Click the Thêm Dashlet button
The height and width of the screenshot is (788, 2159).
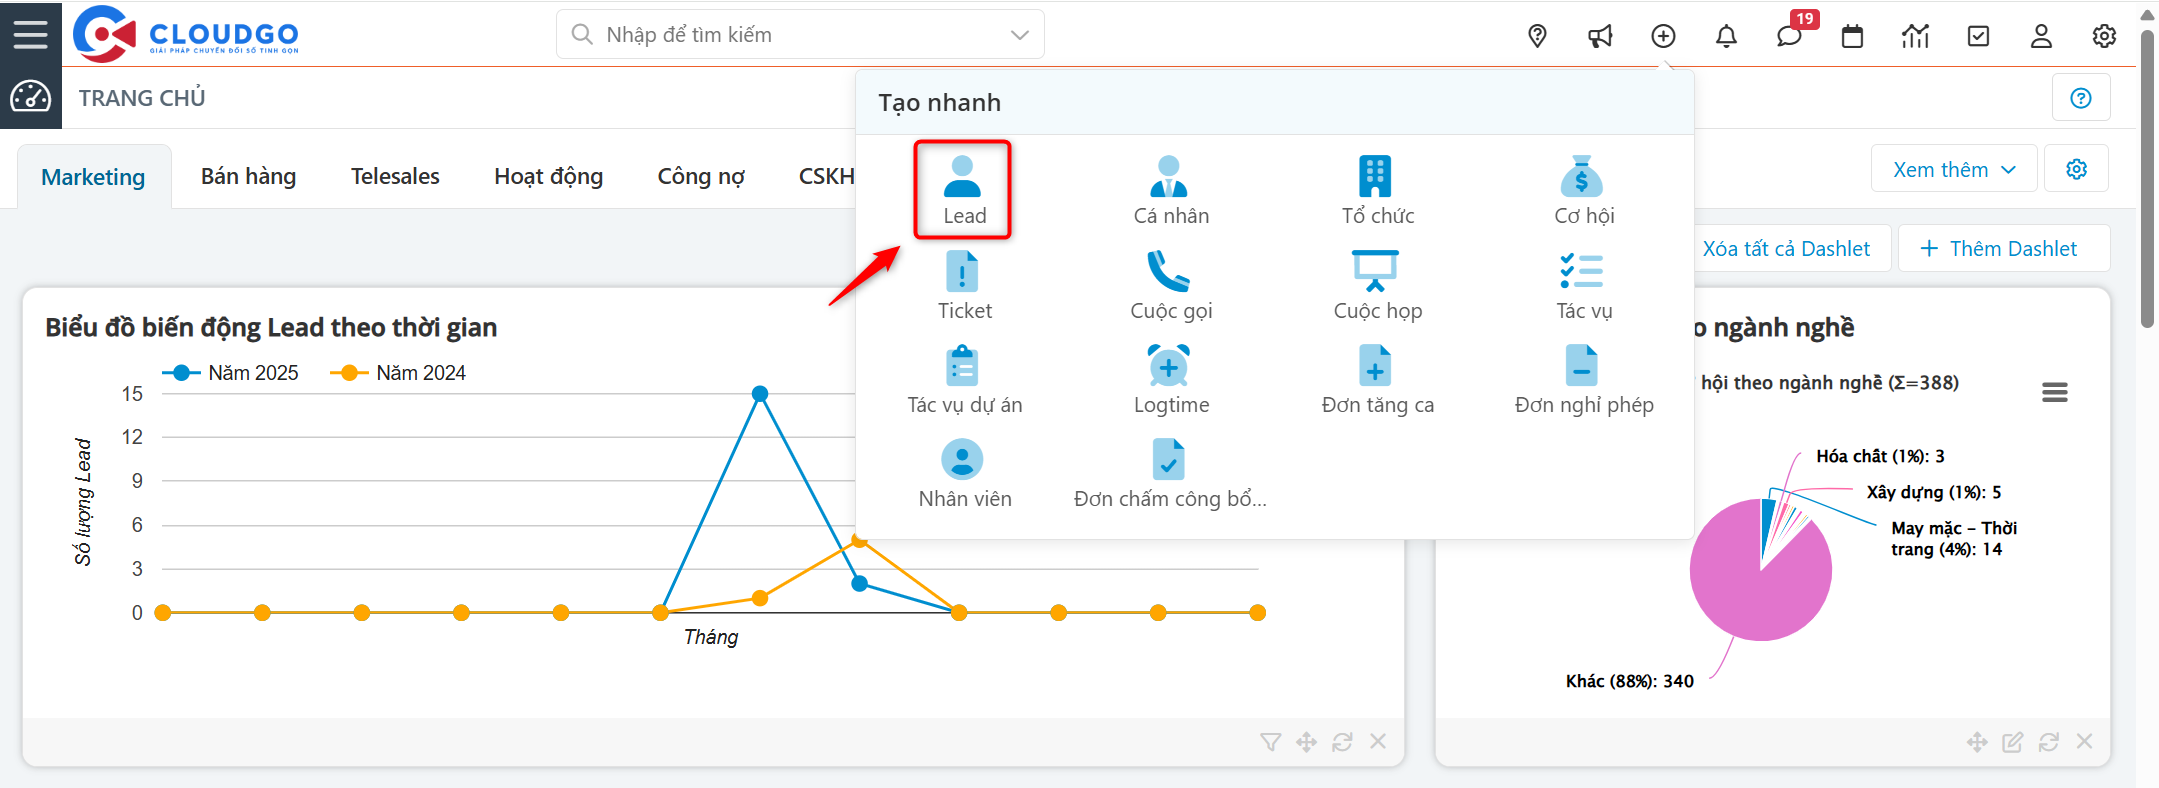pyautogui.click(x=2003, y=249)
